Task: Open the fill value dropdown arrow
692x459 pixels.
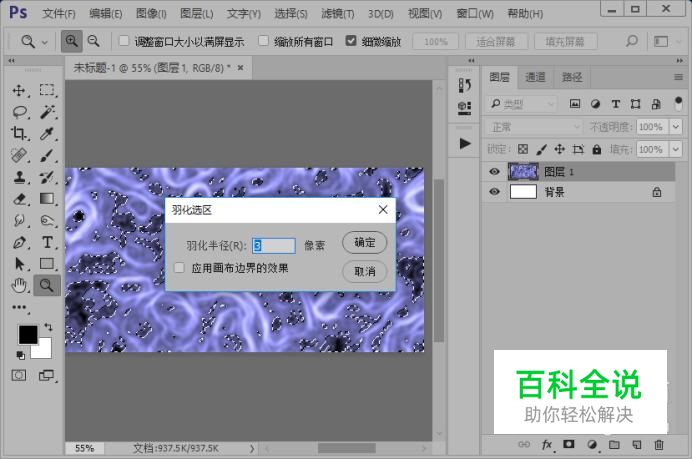Action: click(676, 149)
